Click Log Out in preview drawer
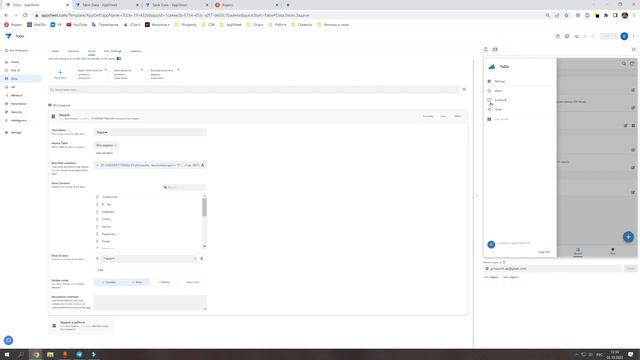 coord(544,252)
